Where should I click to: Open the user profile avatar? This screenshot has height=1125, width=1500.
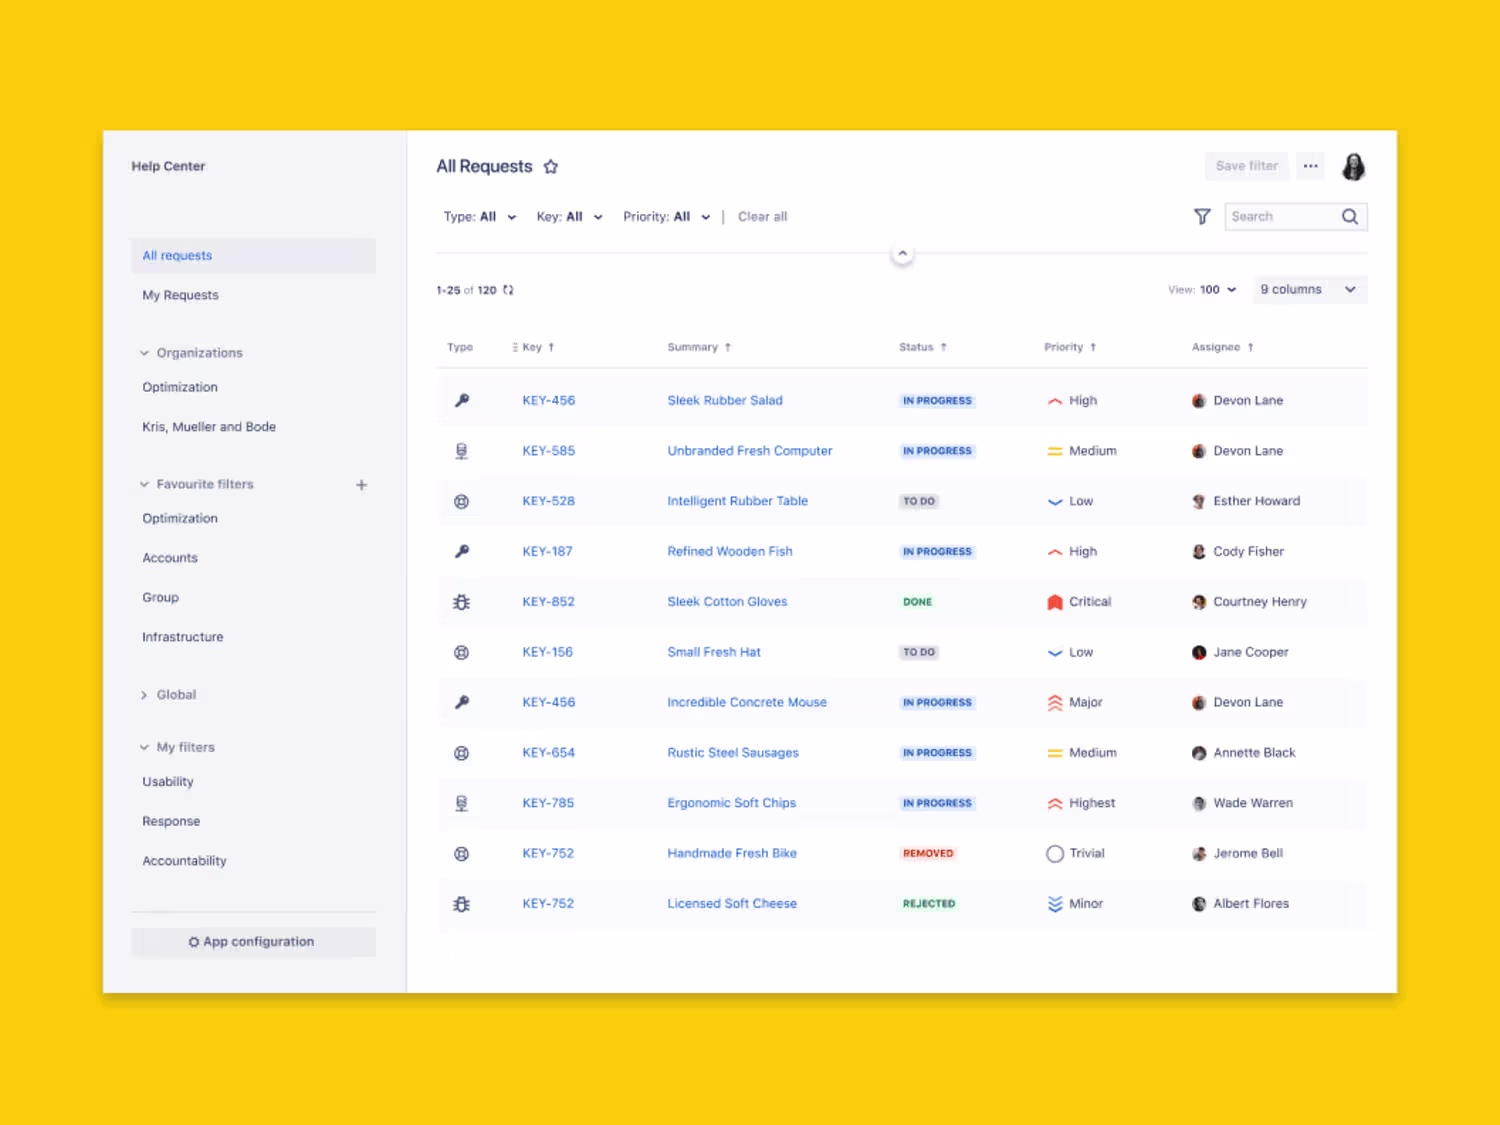(x=1353, y=167)
